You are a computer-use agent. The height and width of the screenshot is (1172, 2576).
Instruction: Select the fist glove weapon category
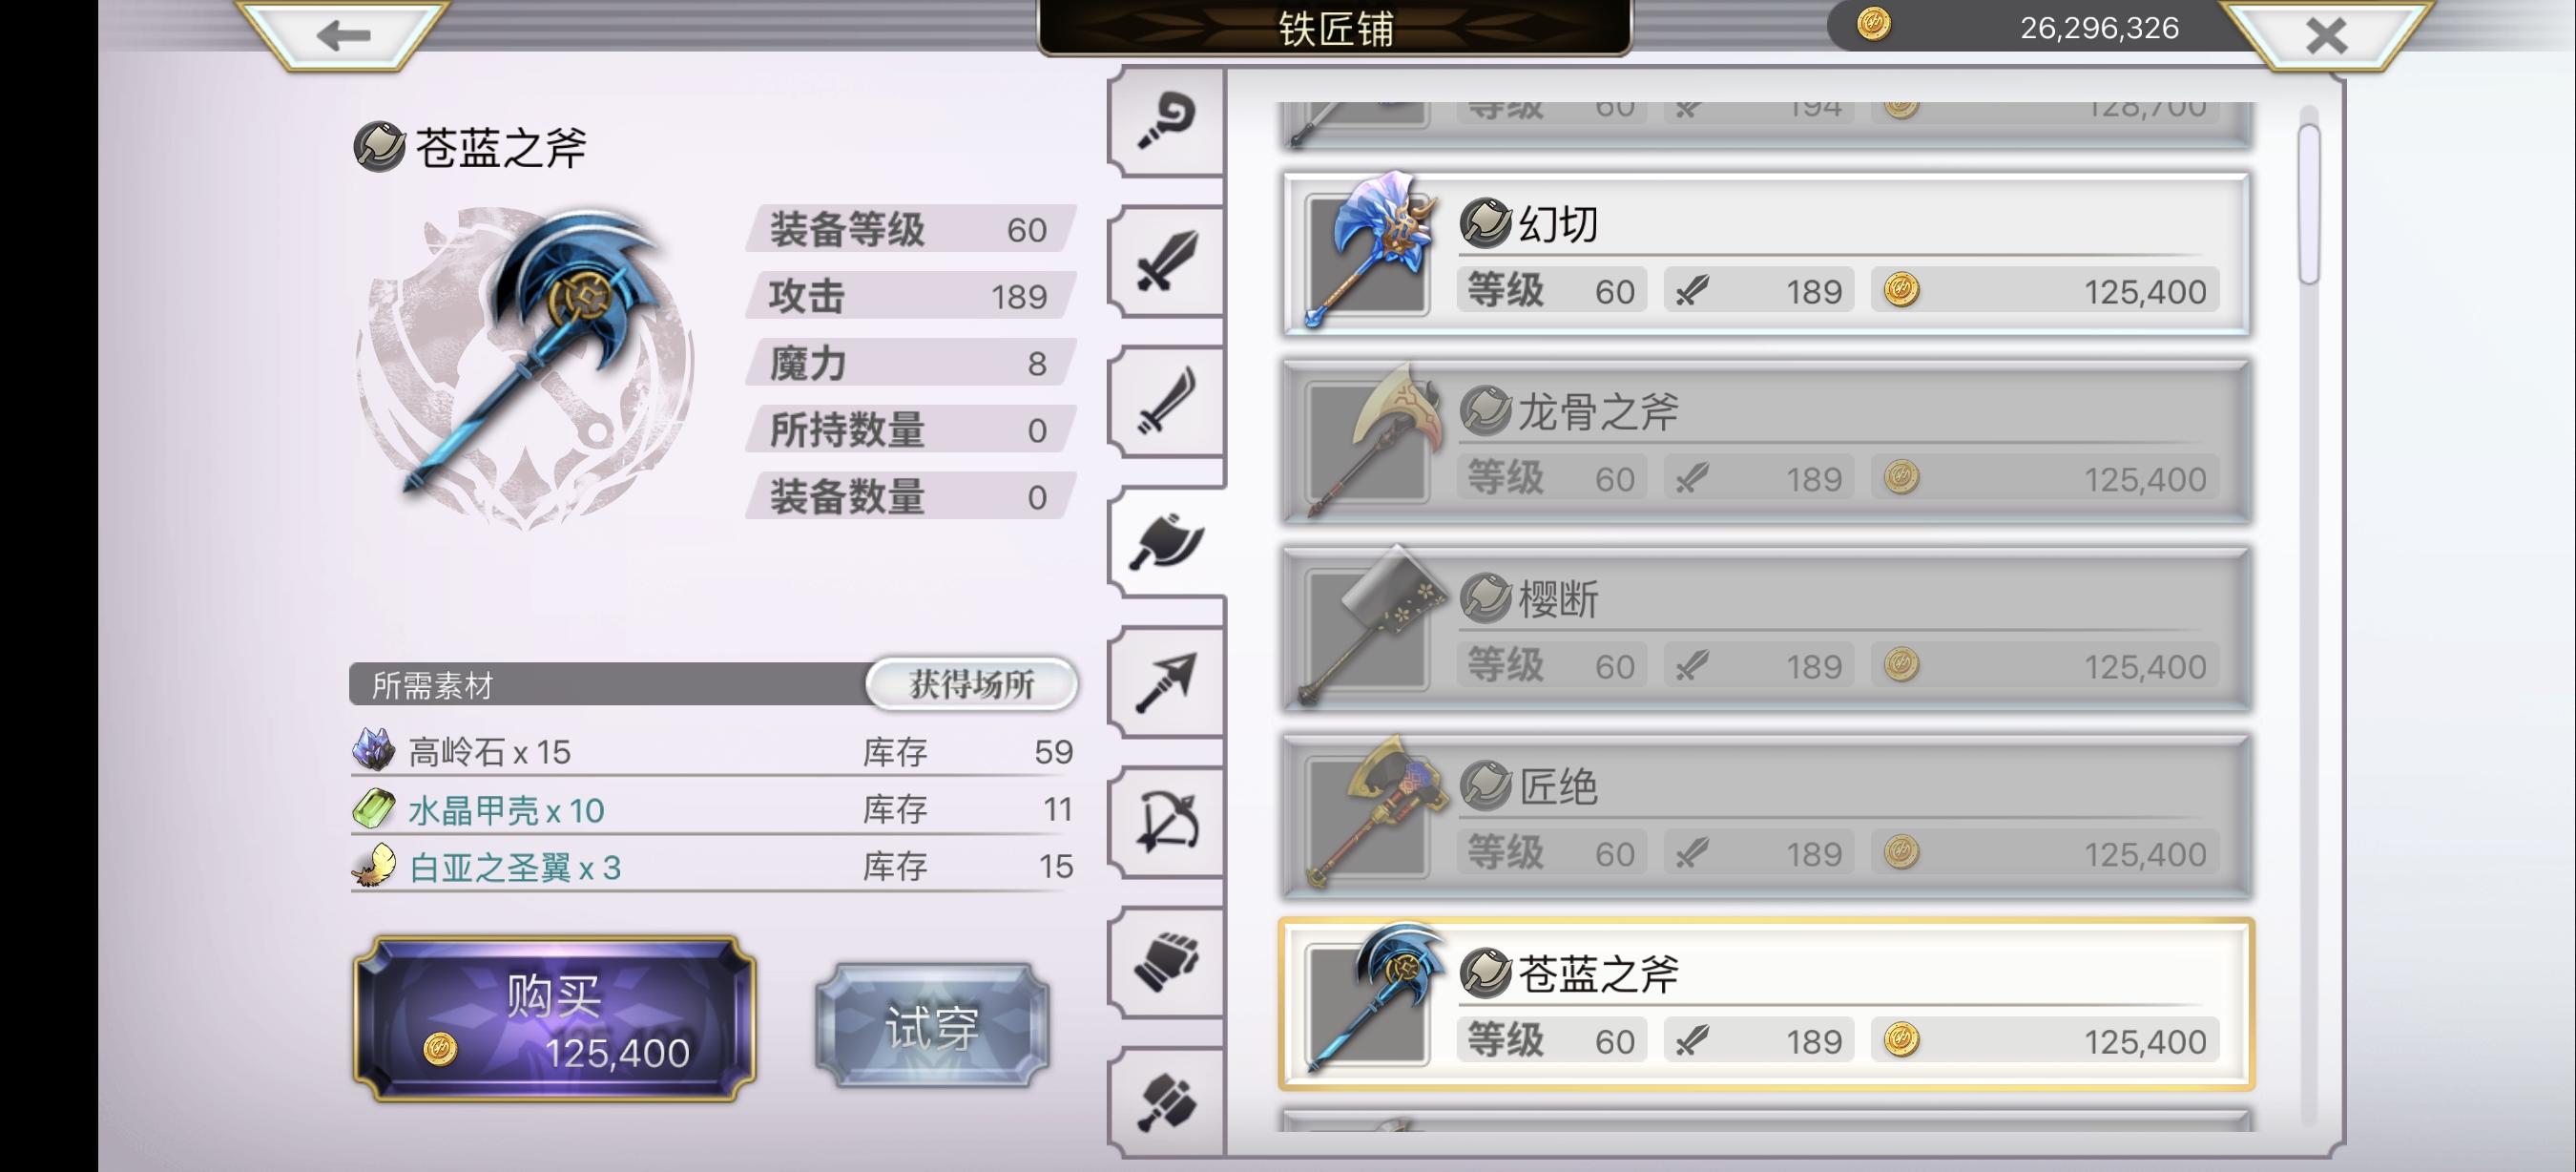1166,962
